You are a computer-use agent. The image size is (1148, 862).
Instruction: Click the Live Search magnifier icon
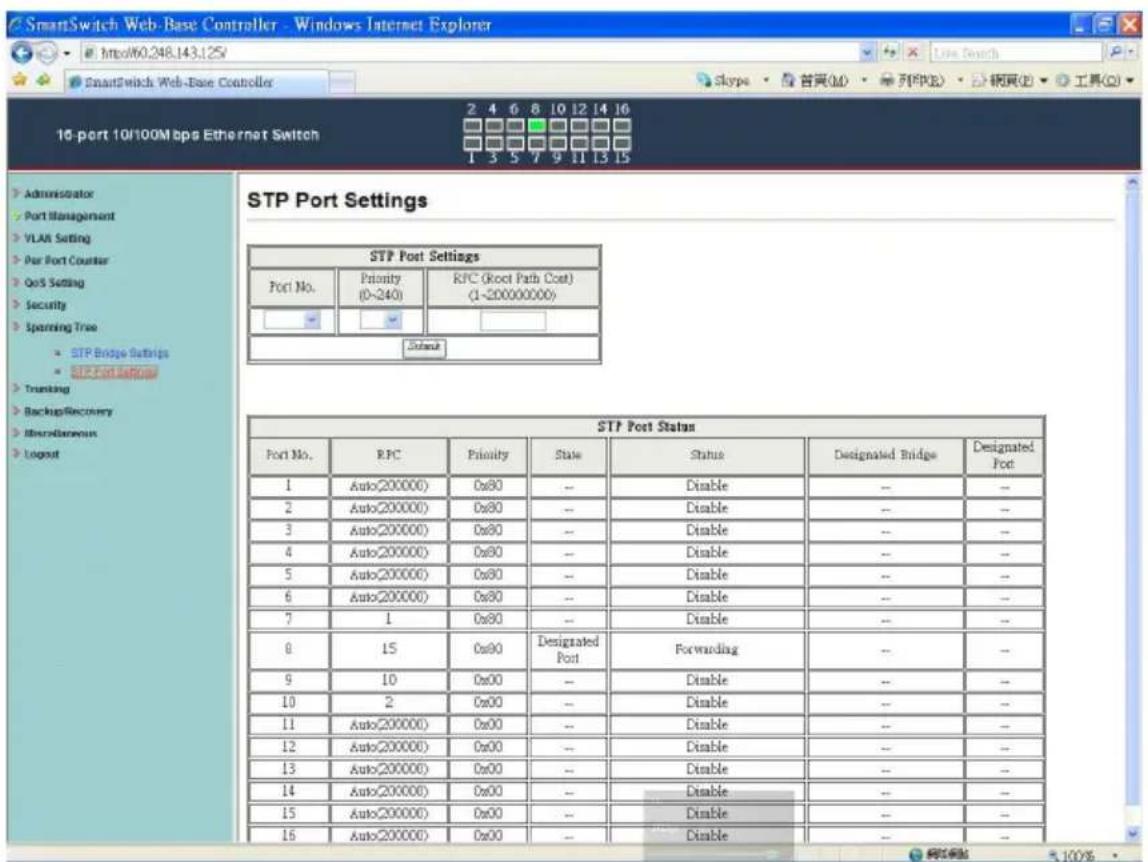[x=1115, y=53]
